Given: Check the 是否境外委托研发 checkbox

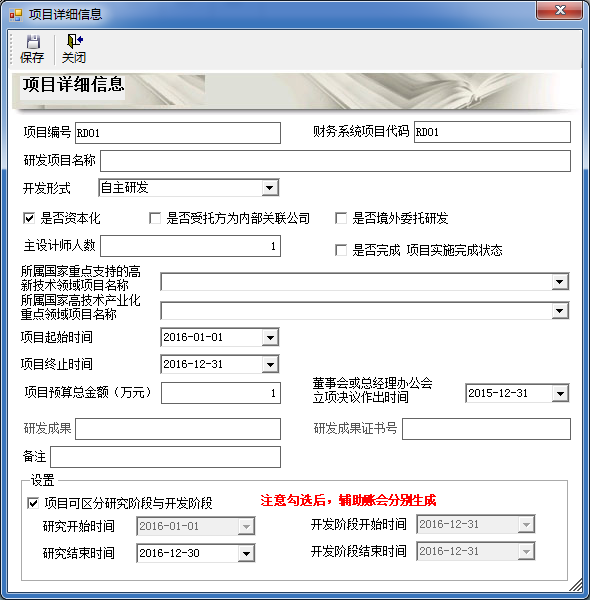Looking at the screenshot, I should pyautogui.click(x=341, y=218).
